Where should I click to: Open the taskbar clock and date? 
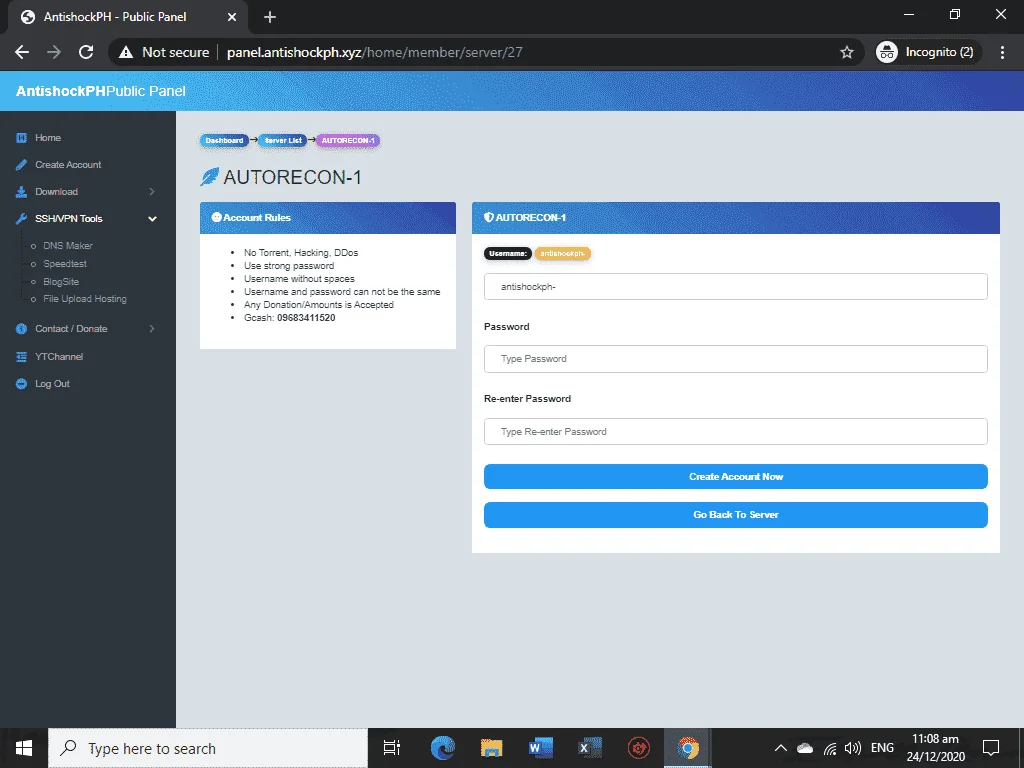(935, 748)
